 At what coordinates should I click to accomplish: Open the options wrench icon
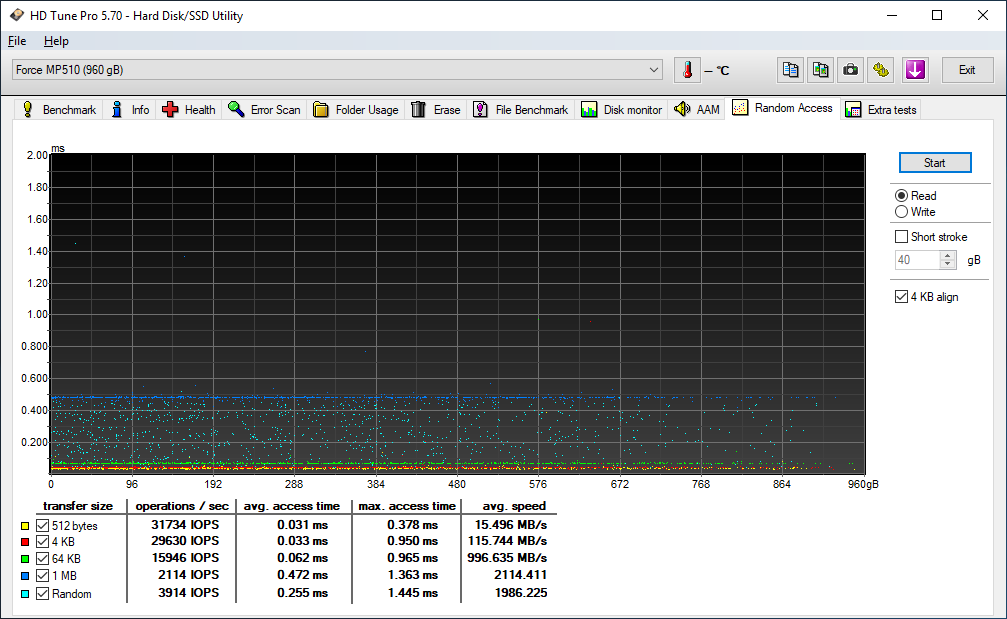pyautogui.click(x=880, y=70)
